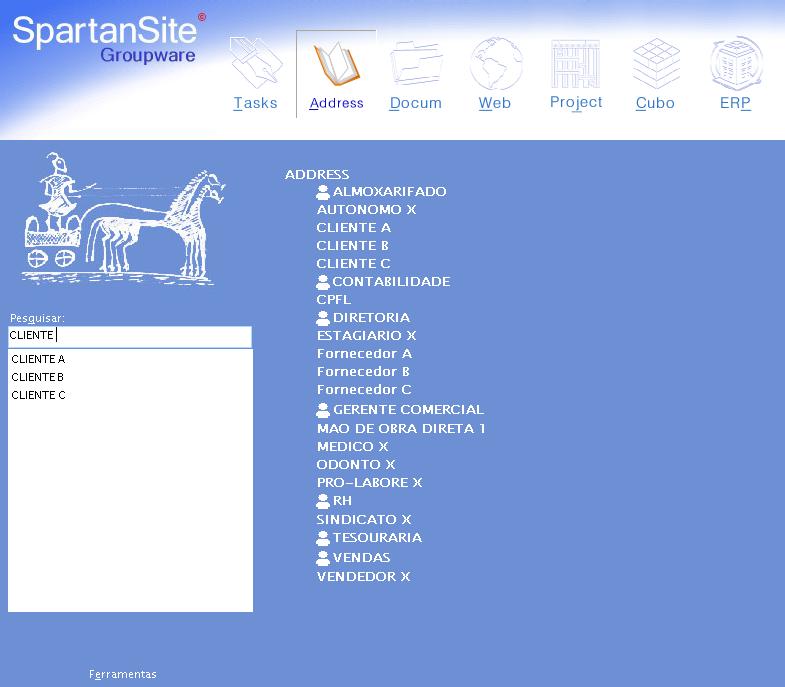Click the Web globe icon
The image size is (785, 687).
(x=496, y=65)
